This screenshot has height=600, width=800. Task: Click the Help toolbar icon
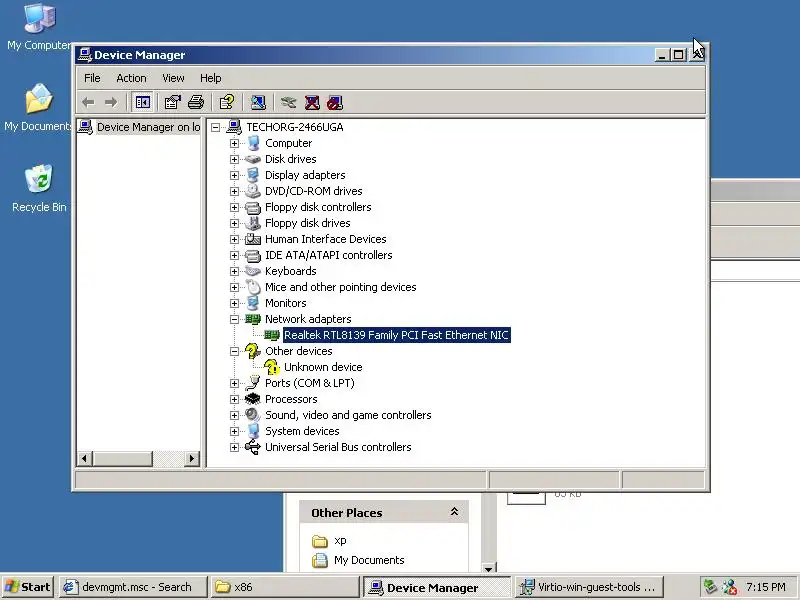(x=227, y=103)
